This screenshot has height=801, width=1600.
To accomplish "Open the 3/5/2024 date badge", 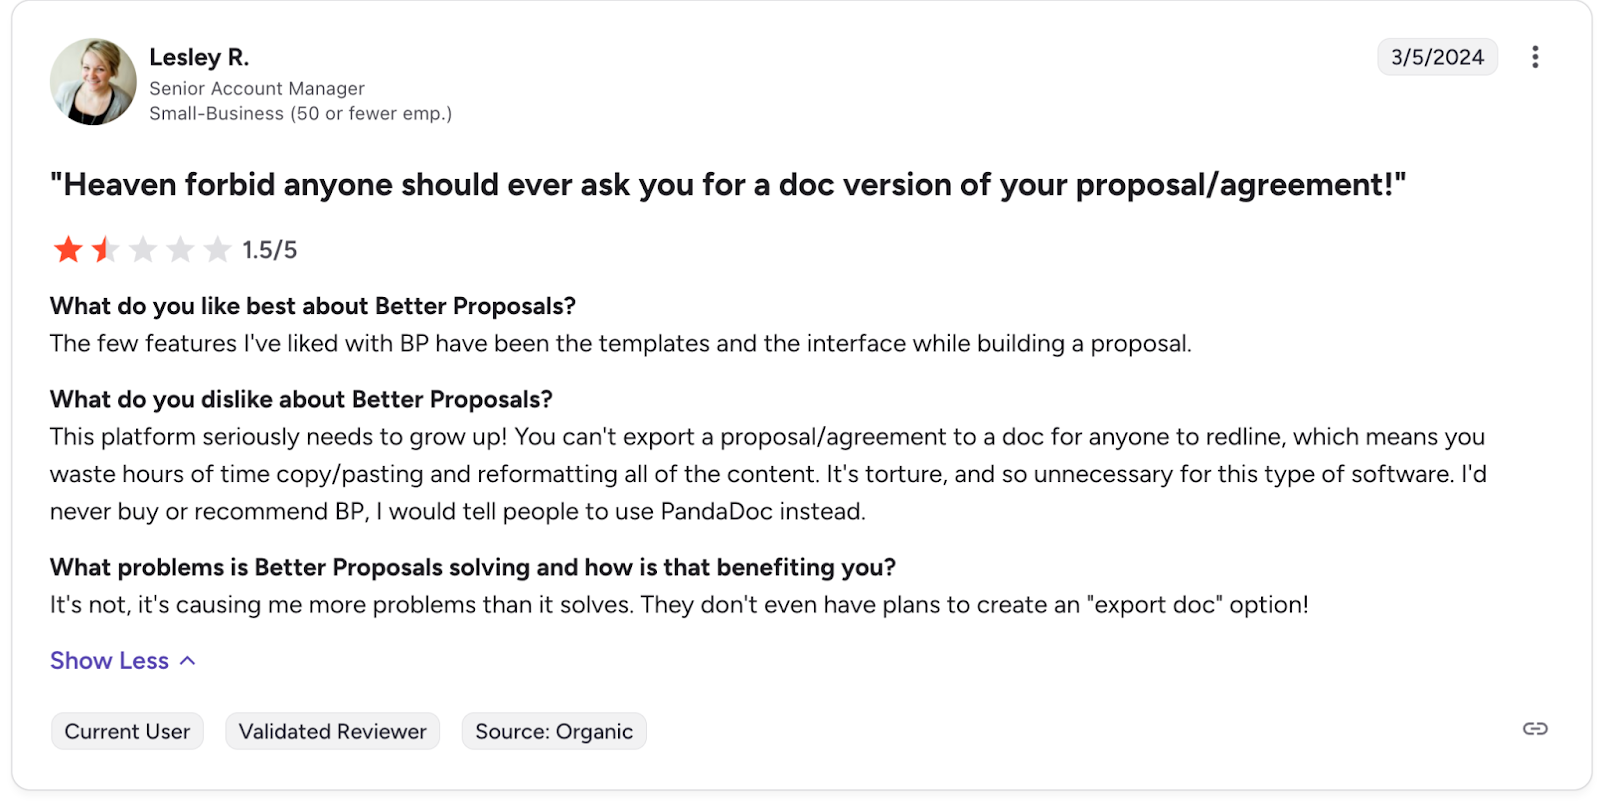I will tap(1437, 57).
